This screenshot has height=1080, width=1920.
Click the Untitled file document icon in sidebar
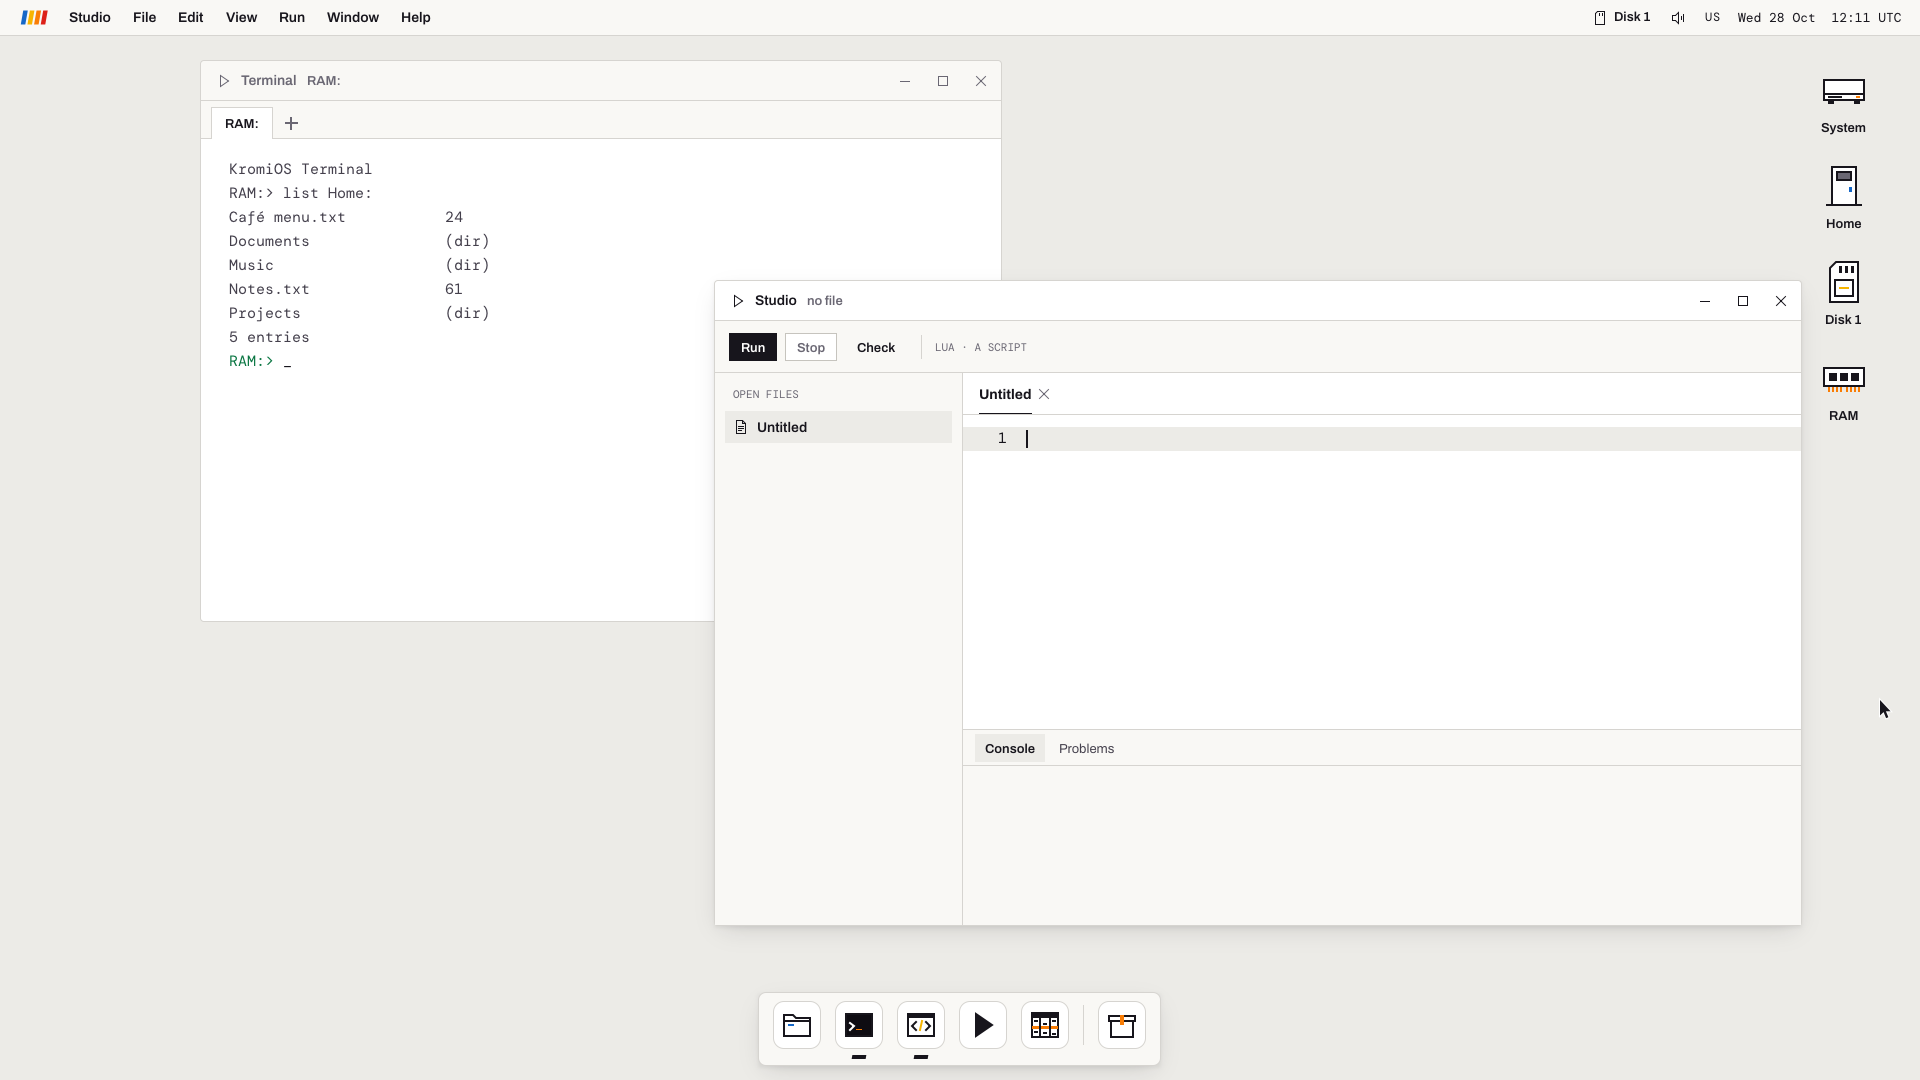coord(741,427)
